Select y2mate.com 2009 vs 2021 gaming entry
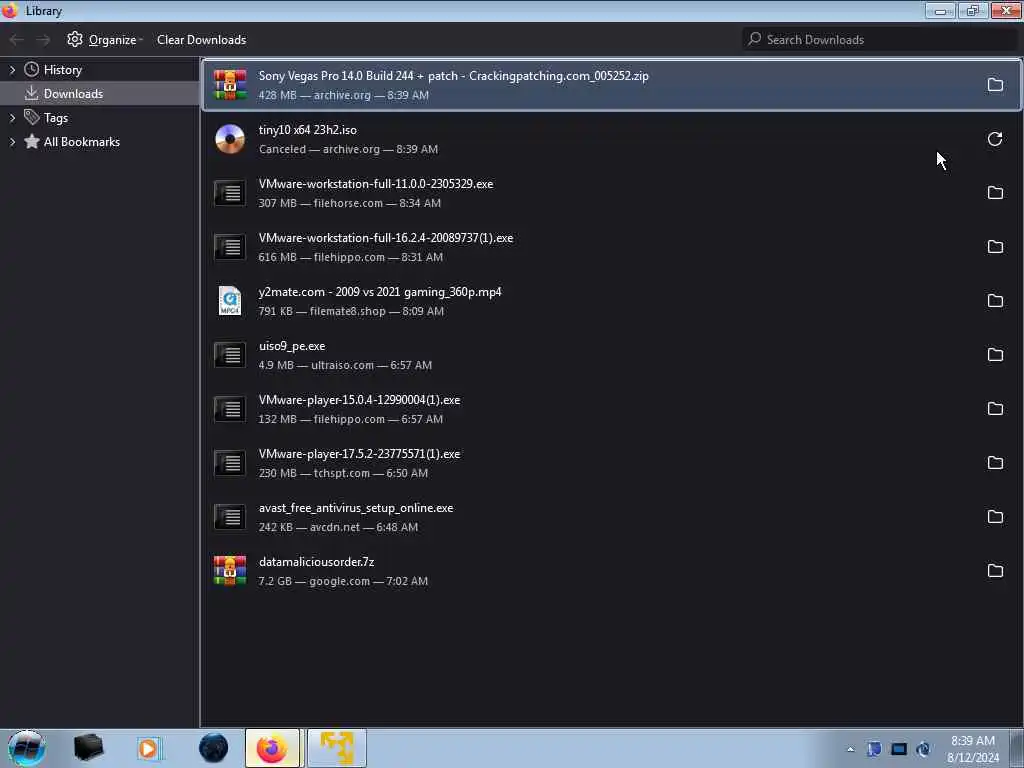 (x=611, y=301)
